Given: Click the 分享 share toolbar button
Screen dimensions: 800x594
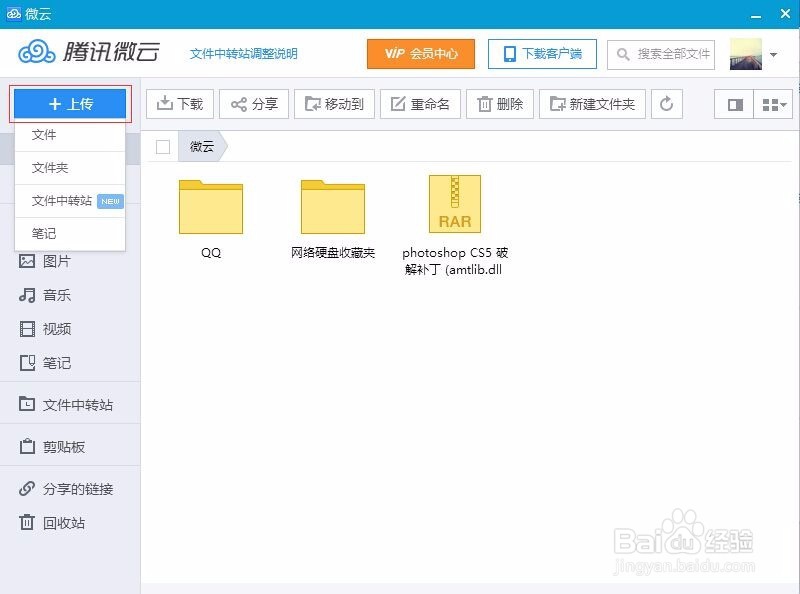Looking at the screenshot, I should pos(254,105).
